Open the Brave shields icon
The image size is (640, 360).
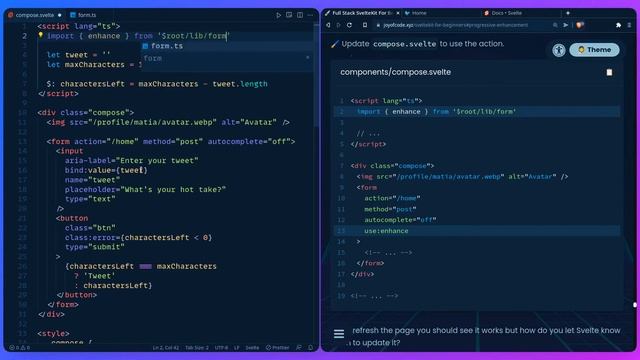pyautogui.click(x=580, y=25)
